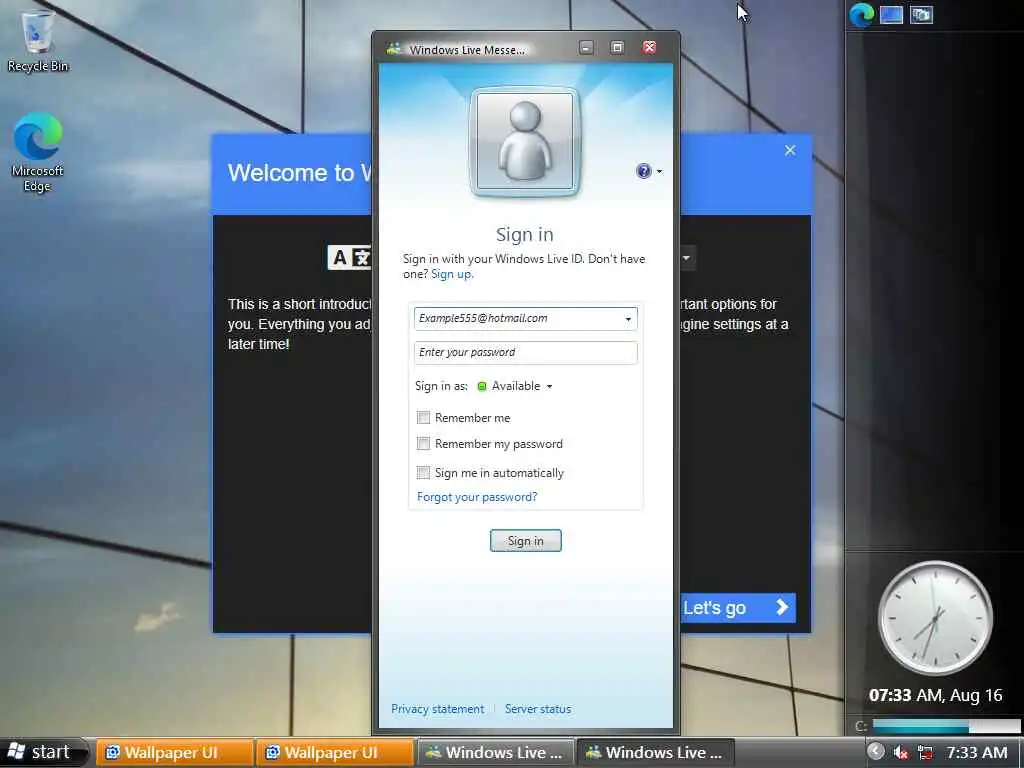Click the network connection tray icon

pyautogui.click(x=925, y=752)
